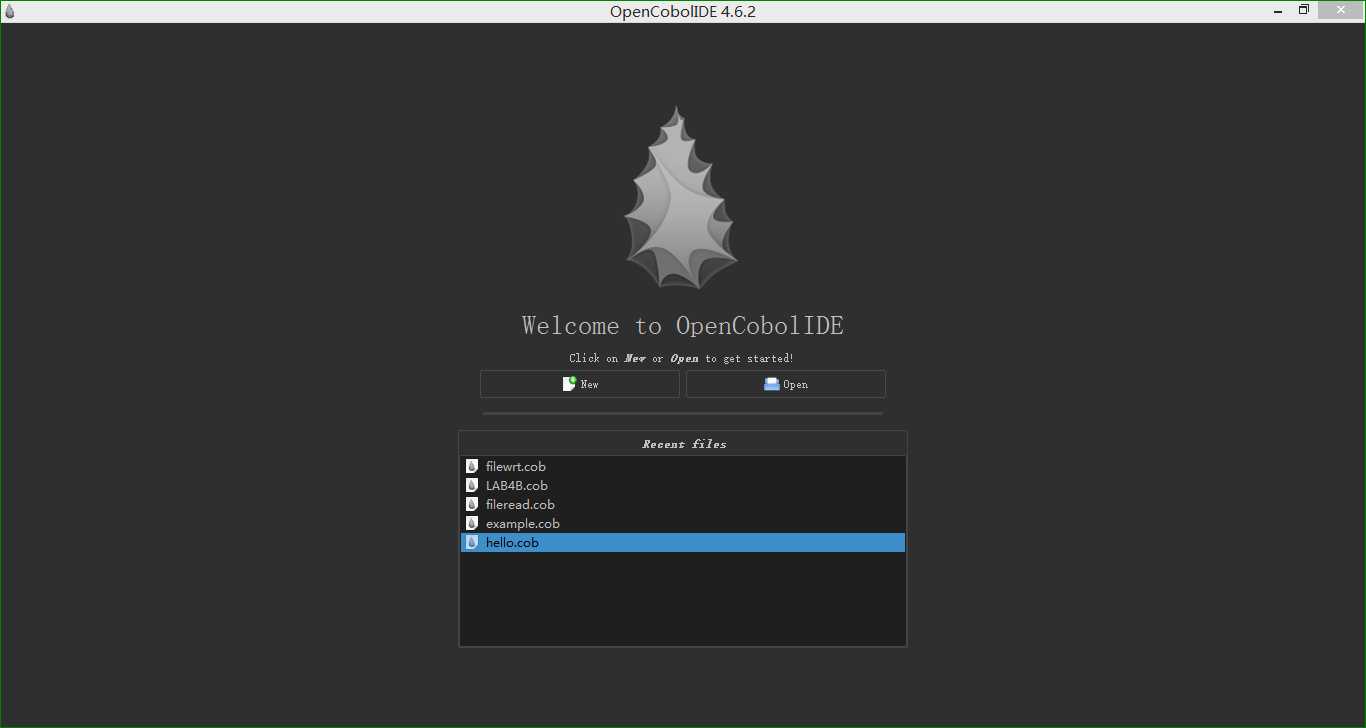This screenshot has height=728, width=1366.
Task: Restore down the OpenCobolIDE window
Action: tap(1304, 11)
